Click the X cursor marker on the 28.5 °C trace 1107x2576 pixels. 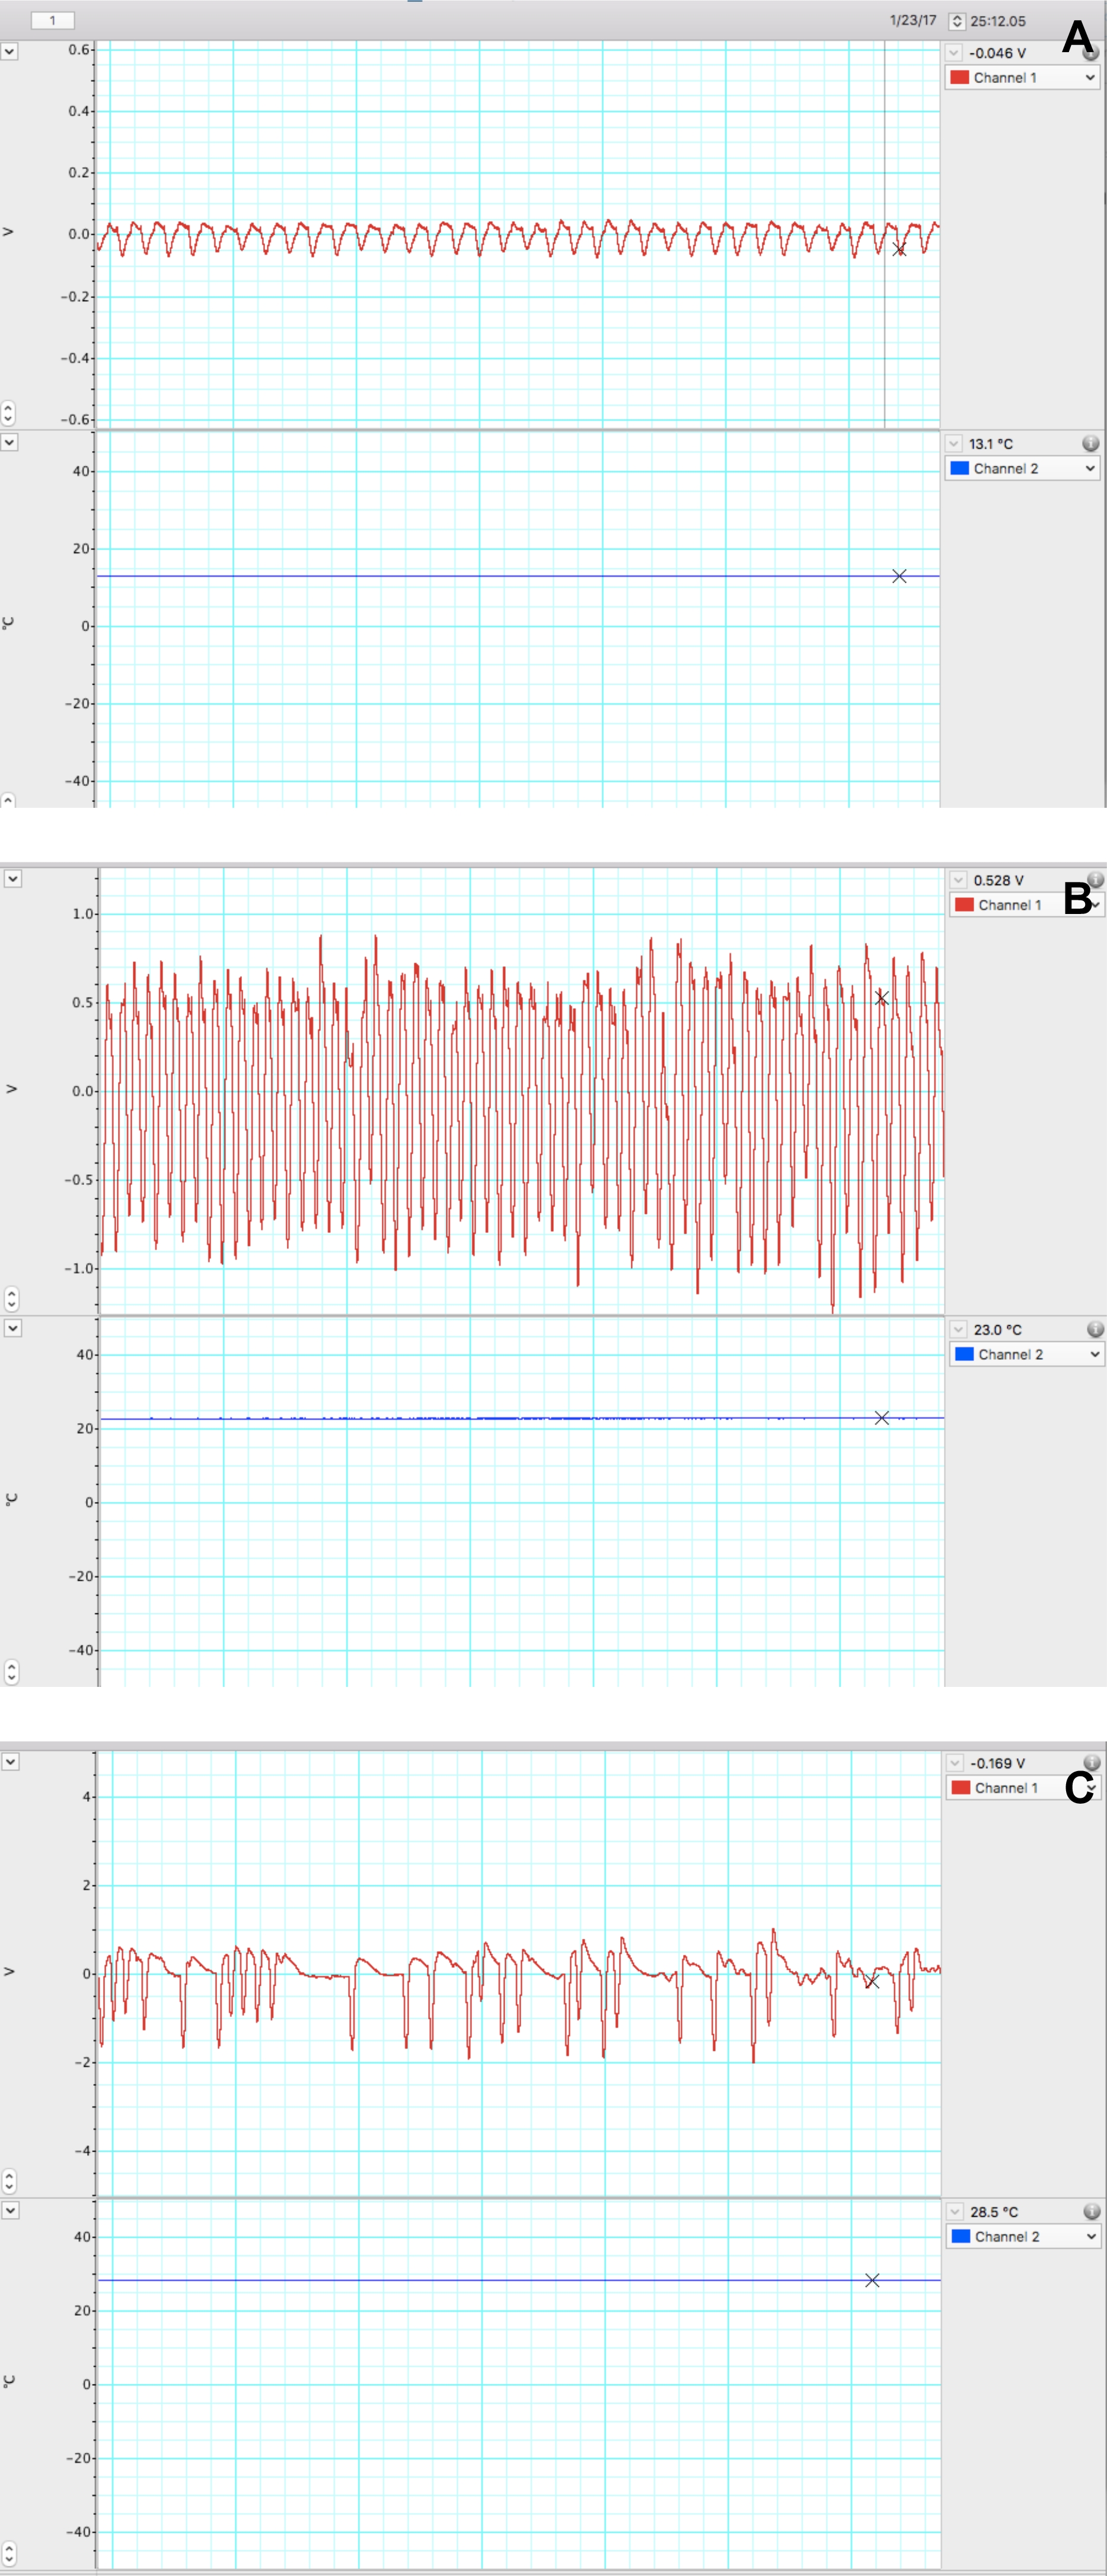(x=872, y=2280)
